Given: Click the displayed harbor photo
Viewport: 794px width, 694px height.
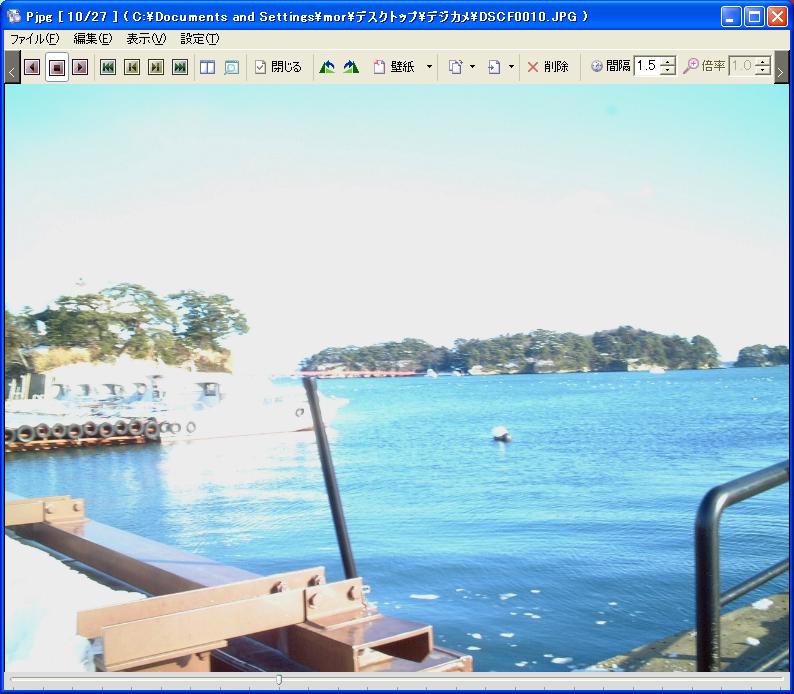Looking at the screenshot, I should (x=396, y=378).
